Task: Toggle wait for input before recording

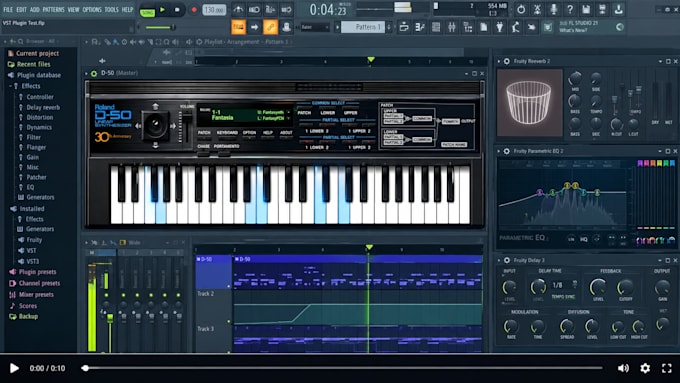Action: coord(254,10)
